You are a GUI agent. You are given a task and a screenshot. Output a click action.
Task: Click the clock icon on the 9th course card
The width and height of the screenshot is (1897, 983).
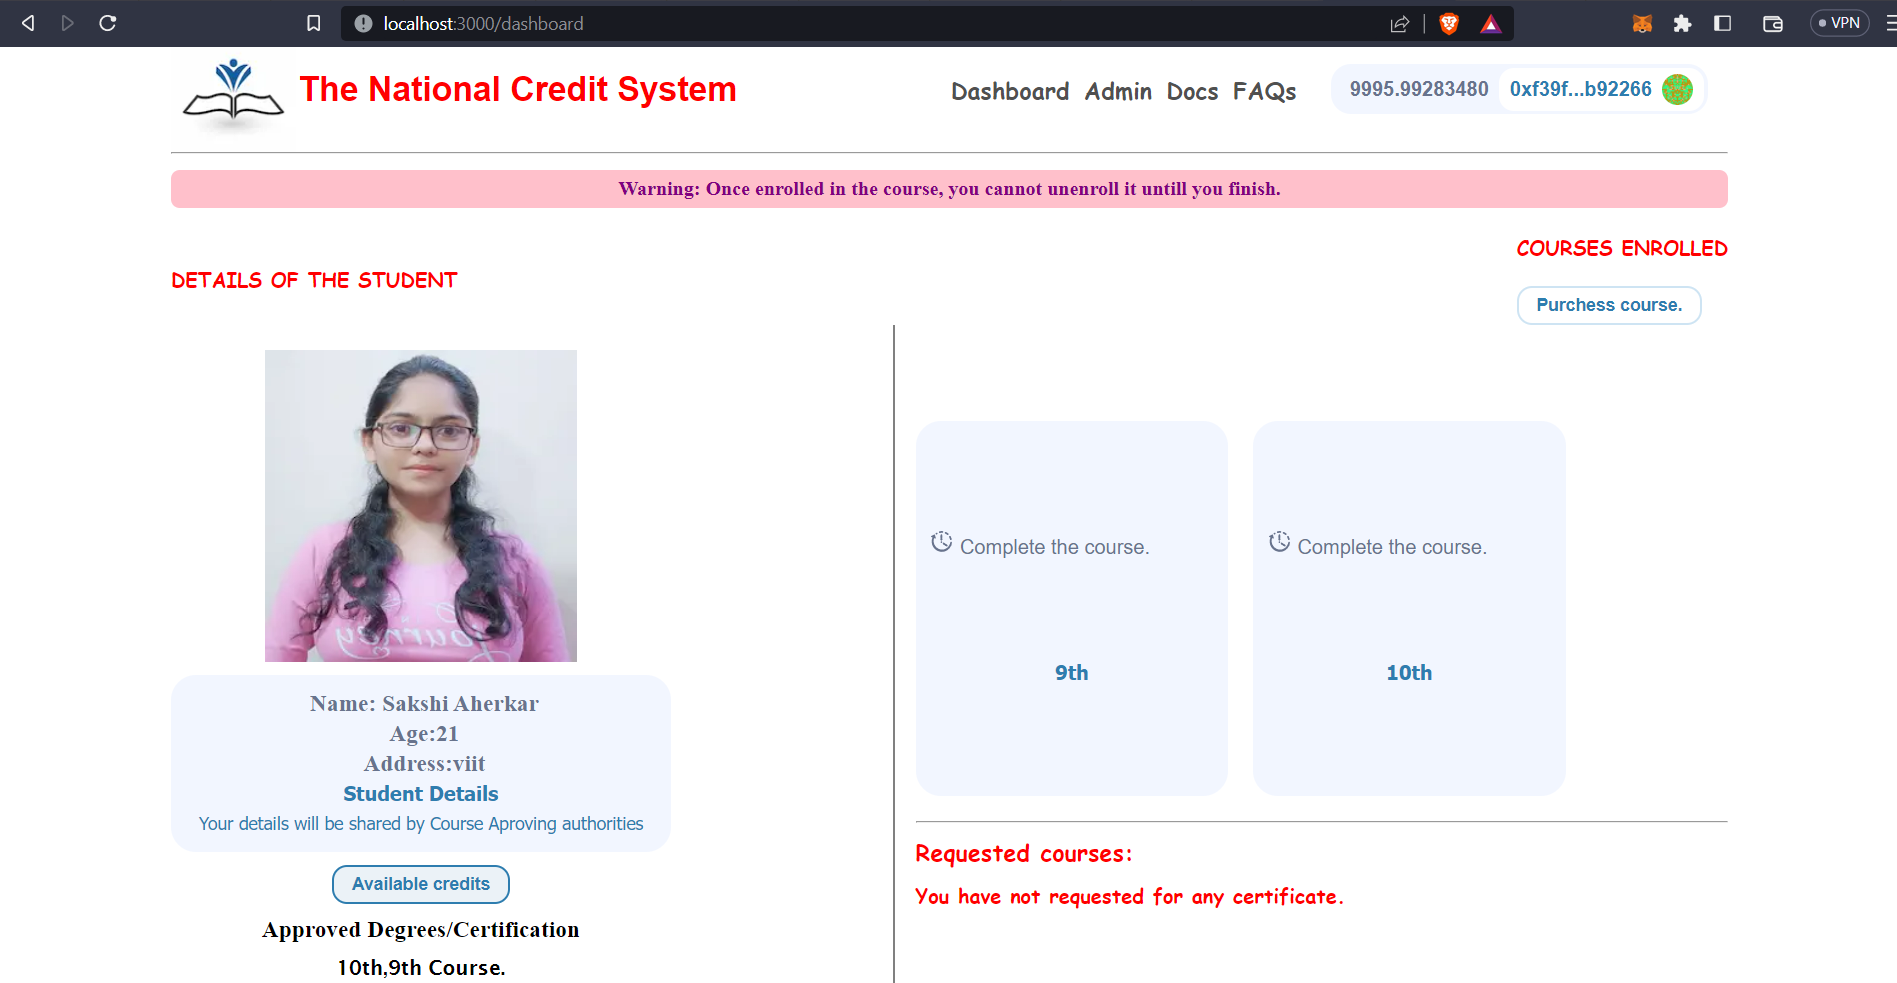[941, 541]
